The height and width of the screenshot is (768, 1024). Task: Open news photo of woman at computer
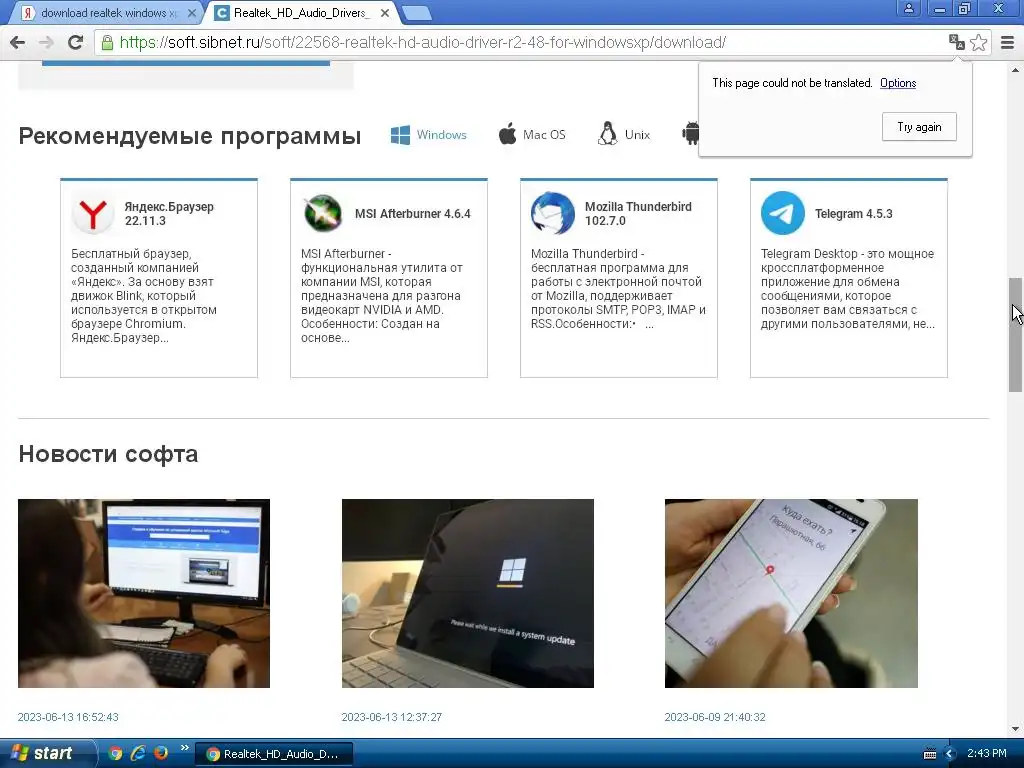click(144, 593)
